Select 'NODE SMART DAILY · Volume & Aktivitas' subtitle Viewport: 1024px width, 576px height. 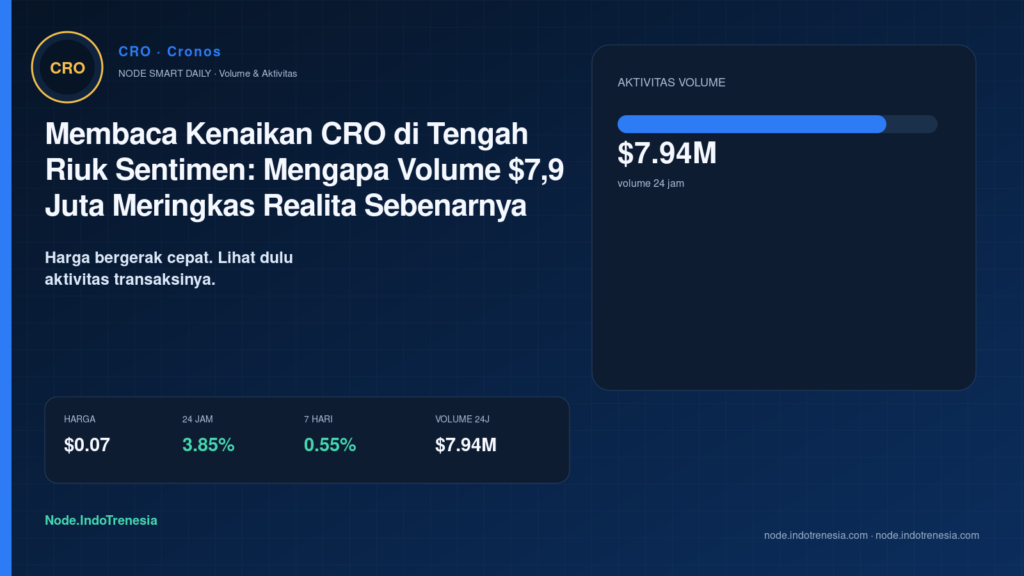click(208, 74)
